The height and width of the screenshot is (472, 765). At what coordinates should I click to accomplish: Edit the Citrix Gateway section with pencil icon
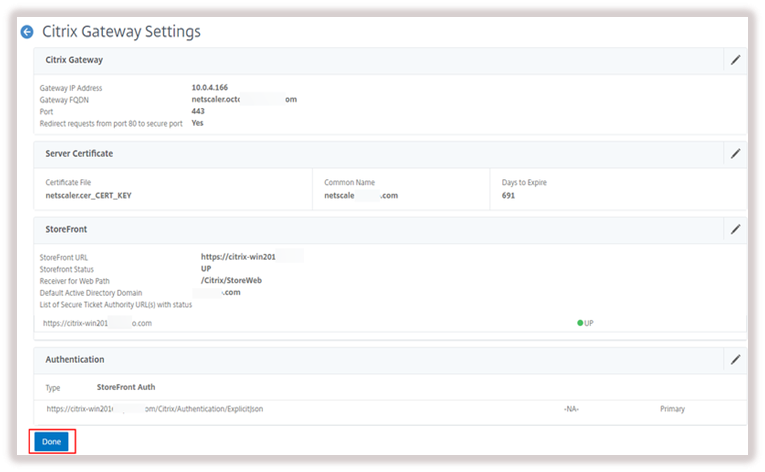click(735, 60)
